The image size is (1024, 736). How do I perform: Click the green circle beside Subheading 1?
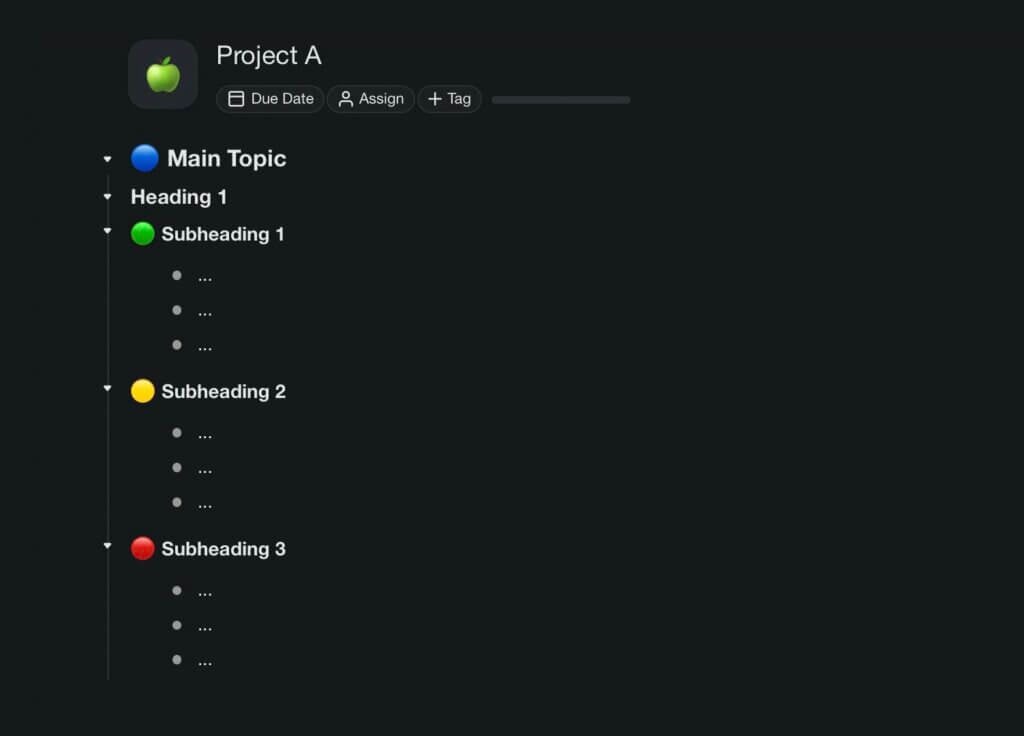tap(143, 233)
